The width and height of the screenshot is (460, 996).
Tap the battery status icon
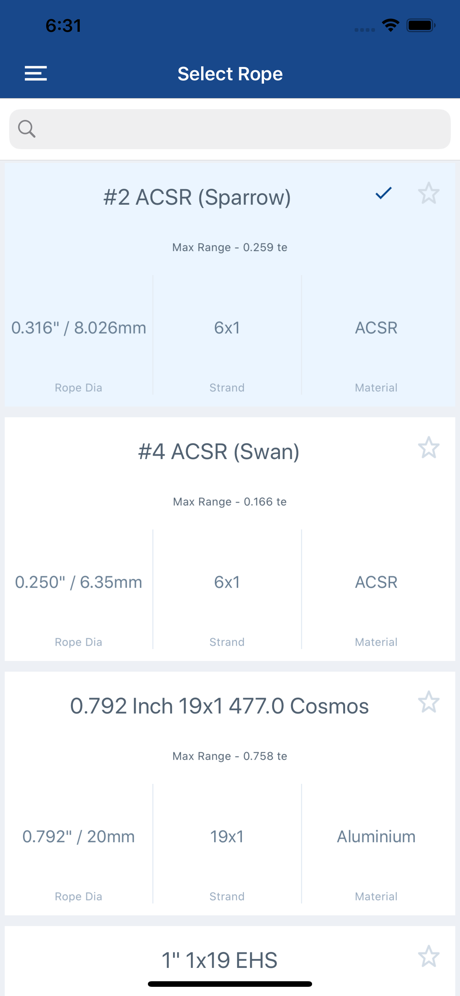tap(421, 25)
